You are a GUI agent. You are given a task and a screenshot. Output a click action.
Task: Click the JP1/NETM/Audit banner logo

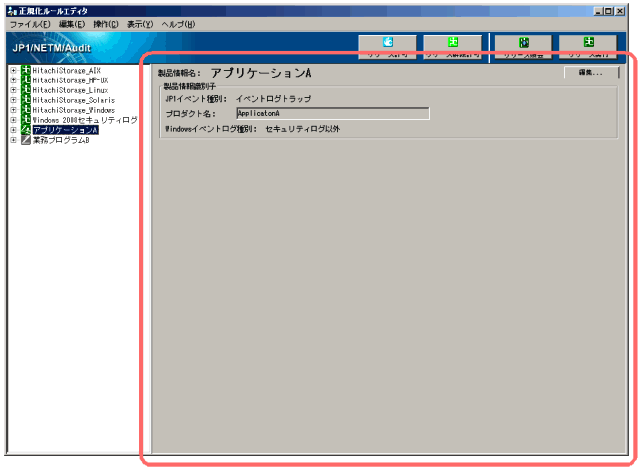(x=51, y=48)
